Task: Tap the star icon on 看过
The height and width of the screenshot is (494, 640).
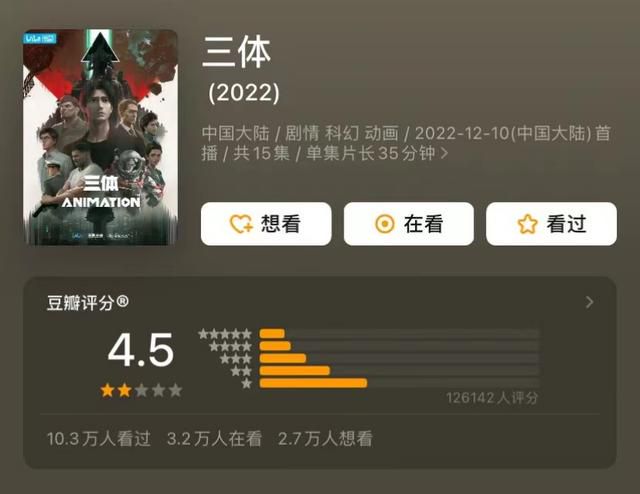Action: 527,224
